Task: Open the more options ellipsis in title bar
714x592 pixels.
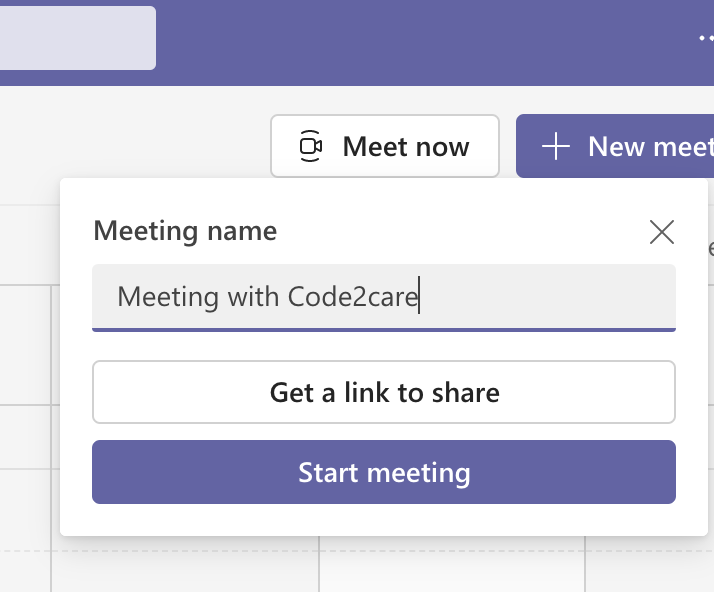Action: pyautogui.click(x=706, y=37)
